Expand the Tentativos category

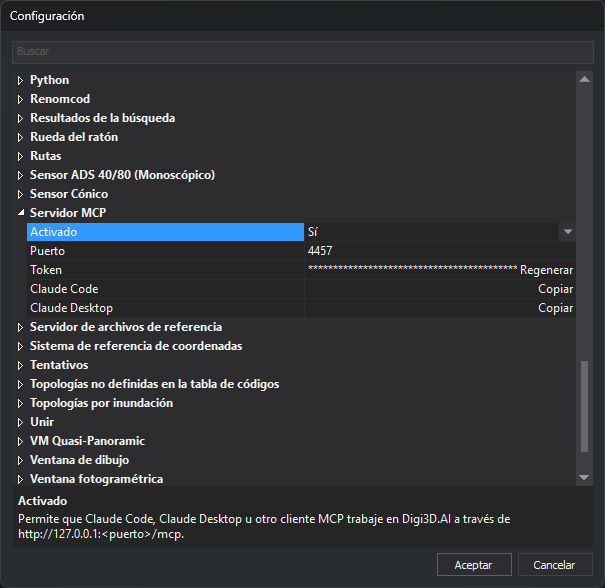pyautogui.click(x=20, y=365)
